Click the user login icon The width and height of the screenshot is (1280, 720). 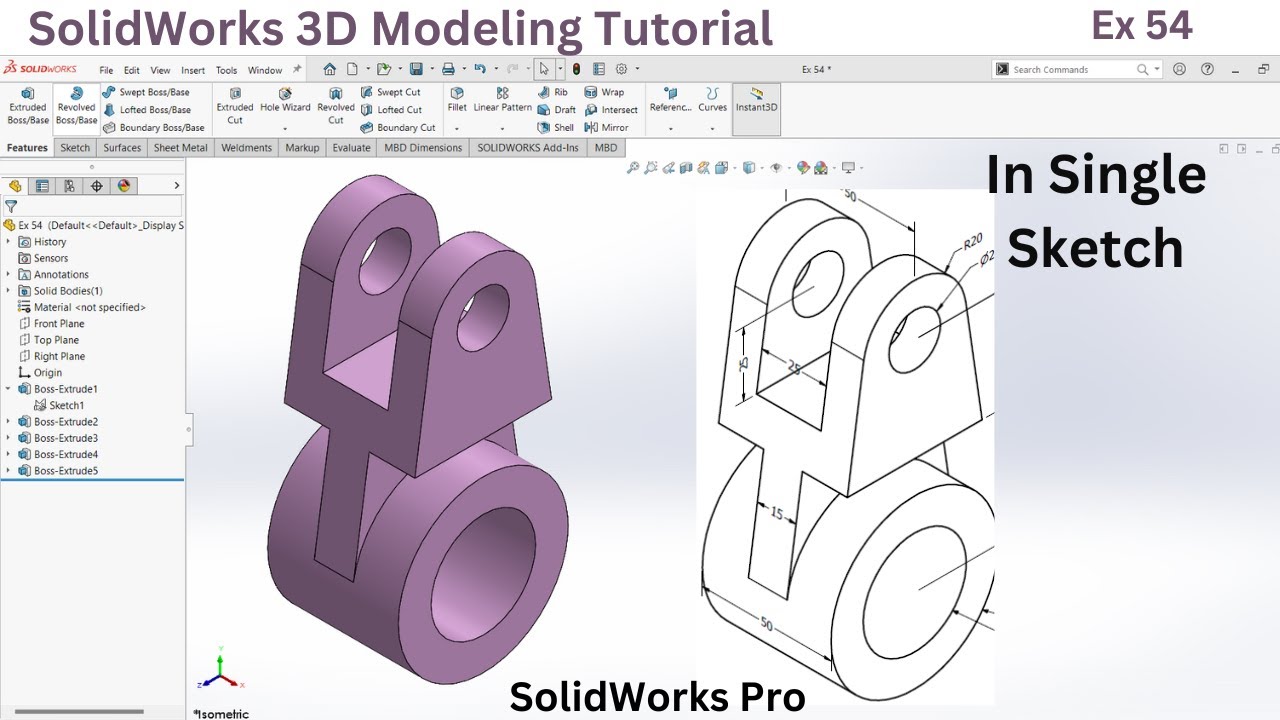pyautogui.click(x=1179, y=69)
